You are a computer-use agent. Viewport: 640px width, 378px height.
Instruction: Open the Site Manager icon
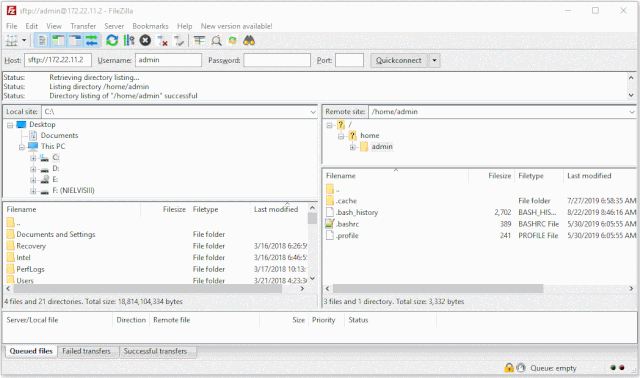pyautogui.click(x=11, y=40)
